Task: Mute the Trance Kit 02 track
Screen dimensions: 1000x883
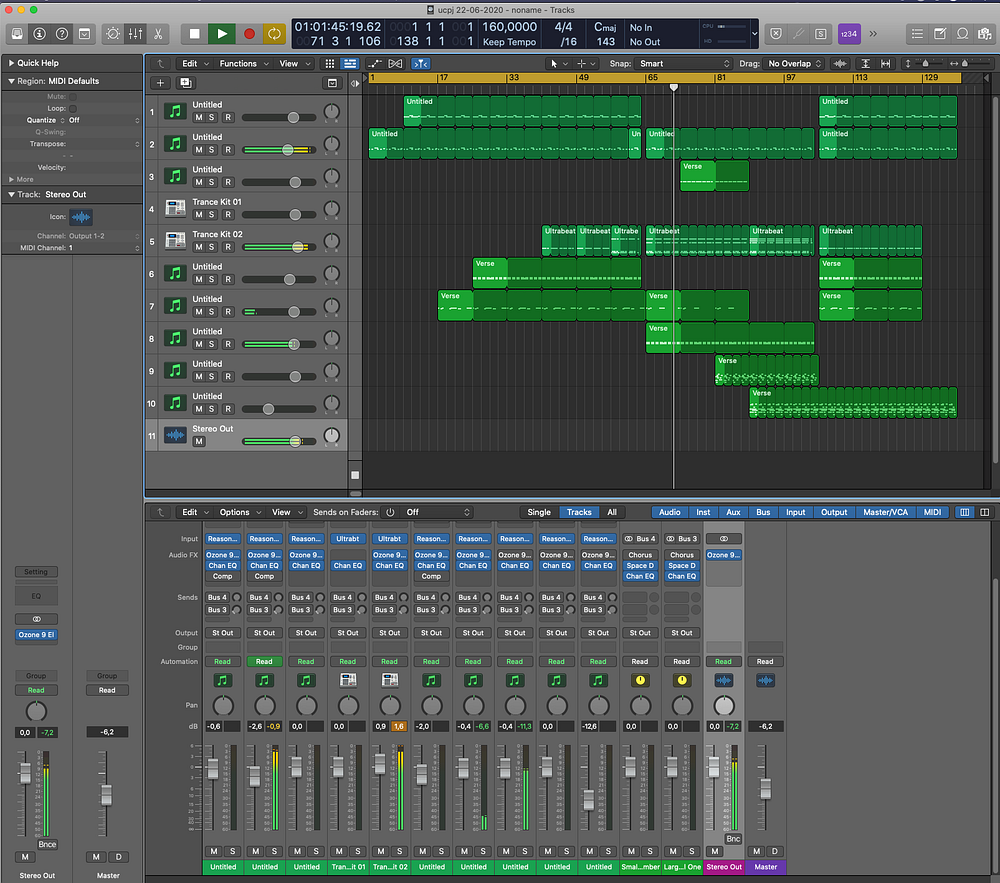Action: click(198, 247)
